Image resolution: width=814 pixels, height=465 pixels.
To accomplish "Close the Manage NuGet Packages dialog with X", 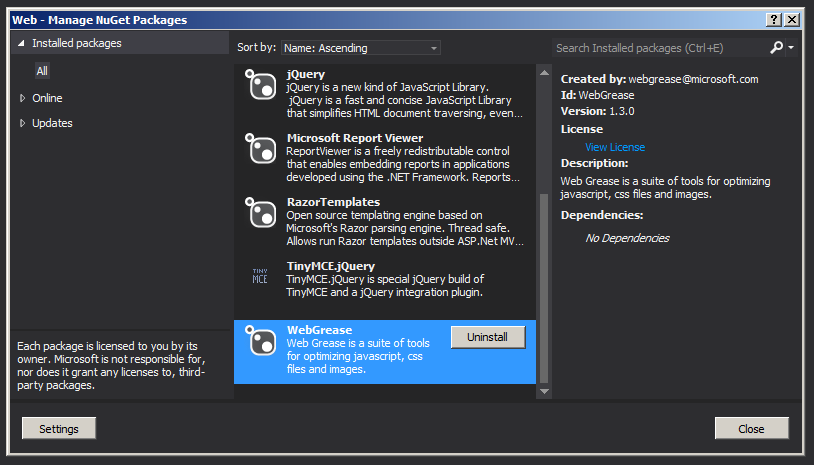I will click(792, 20).
